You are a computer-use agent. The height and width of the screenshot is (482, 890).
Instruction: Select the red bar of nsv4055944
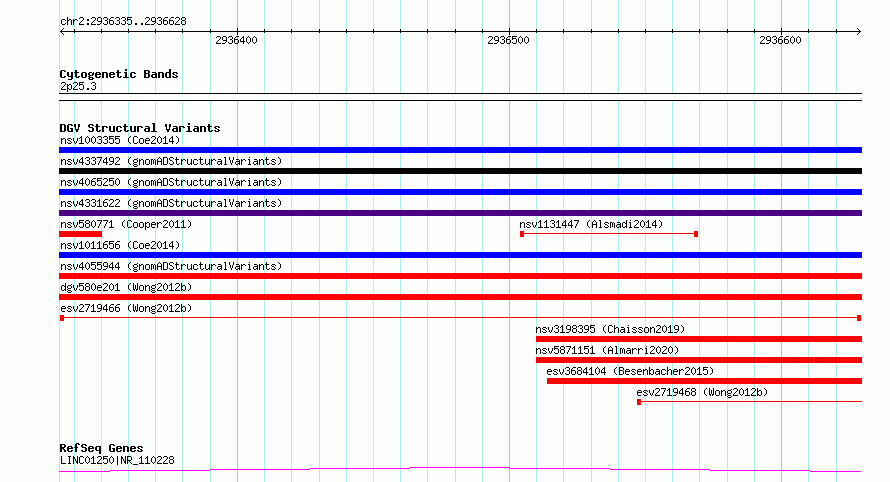tap(460, 276)
